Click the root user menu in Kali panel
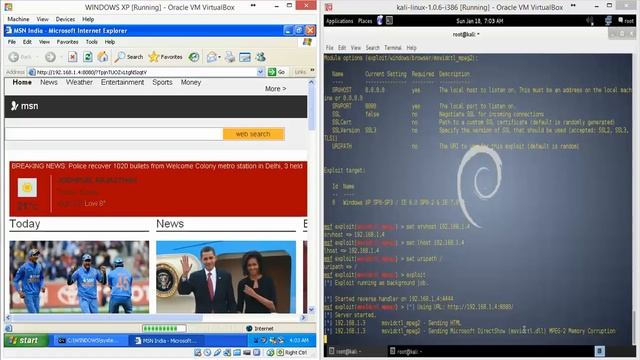640x360 pixels. tap(626, 21)
